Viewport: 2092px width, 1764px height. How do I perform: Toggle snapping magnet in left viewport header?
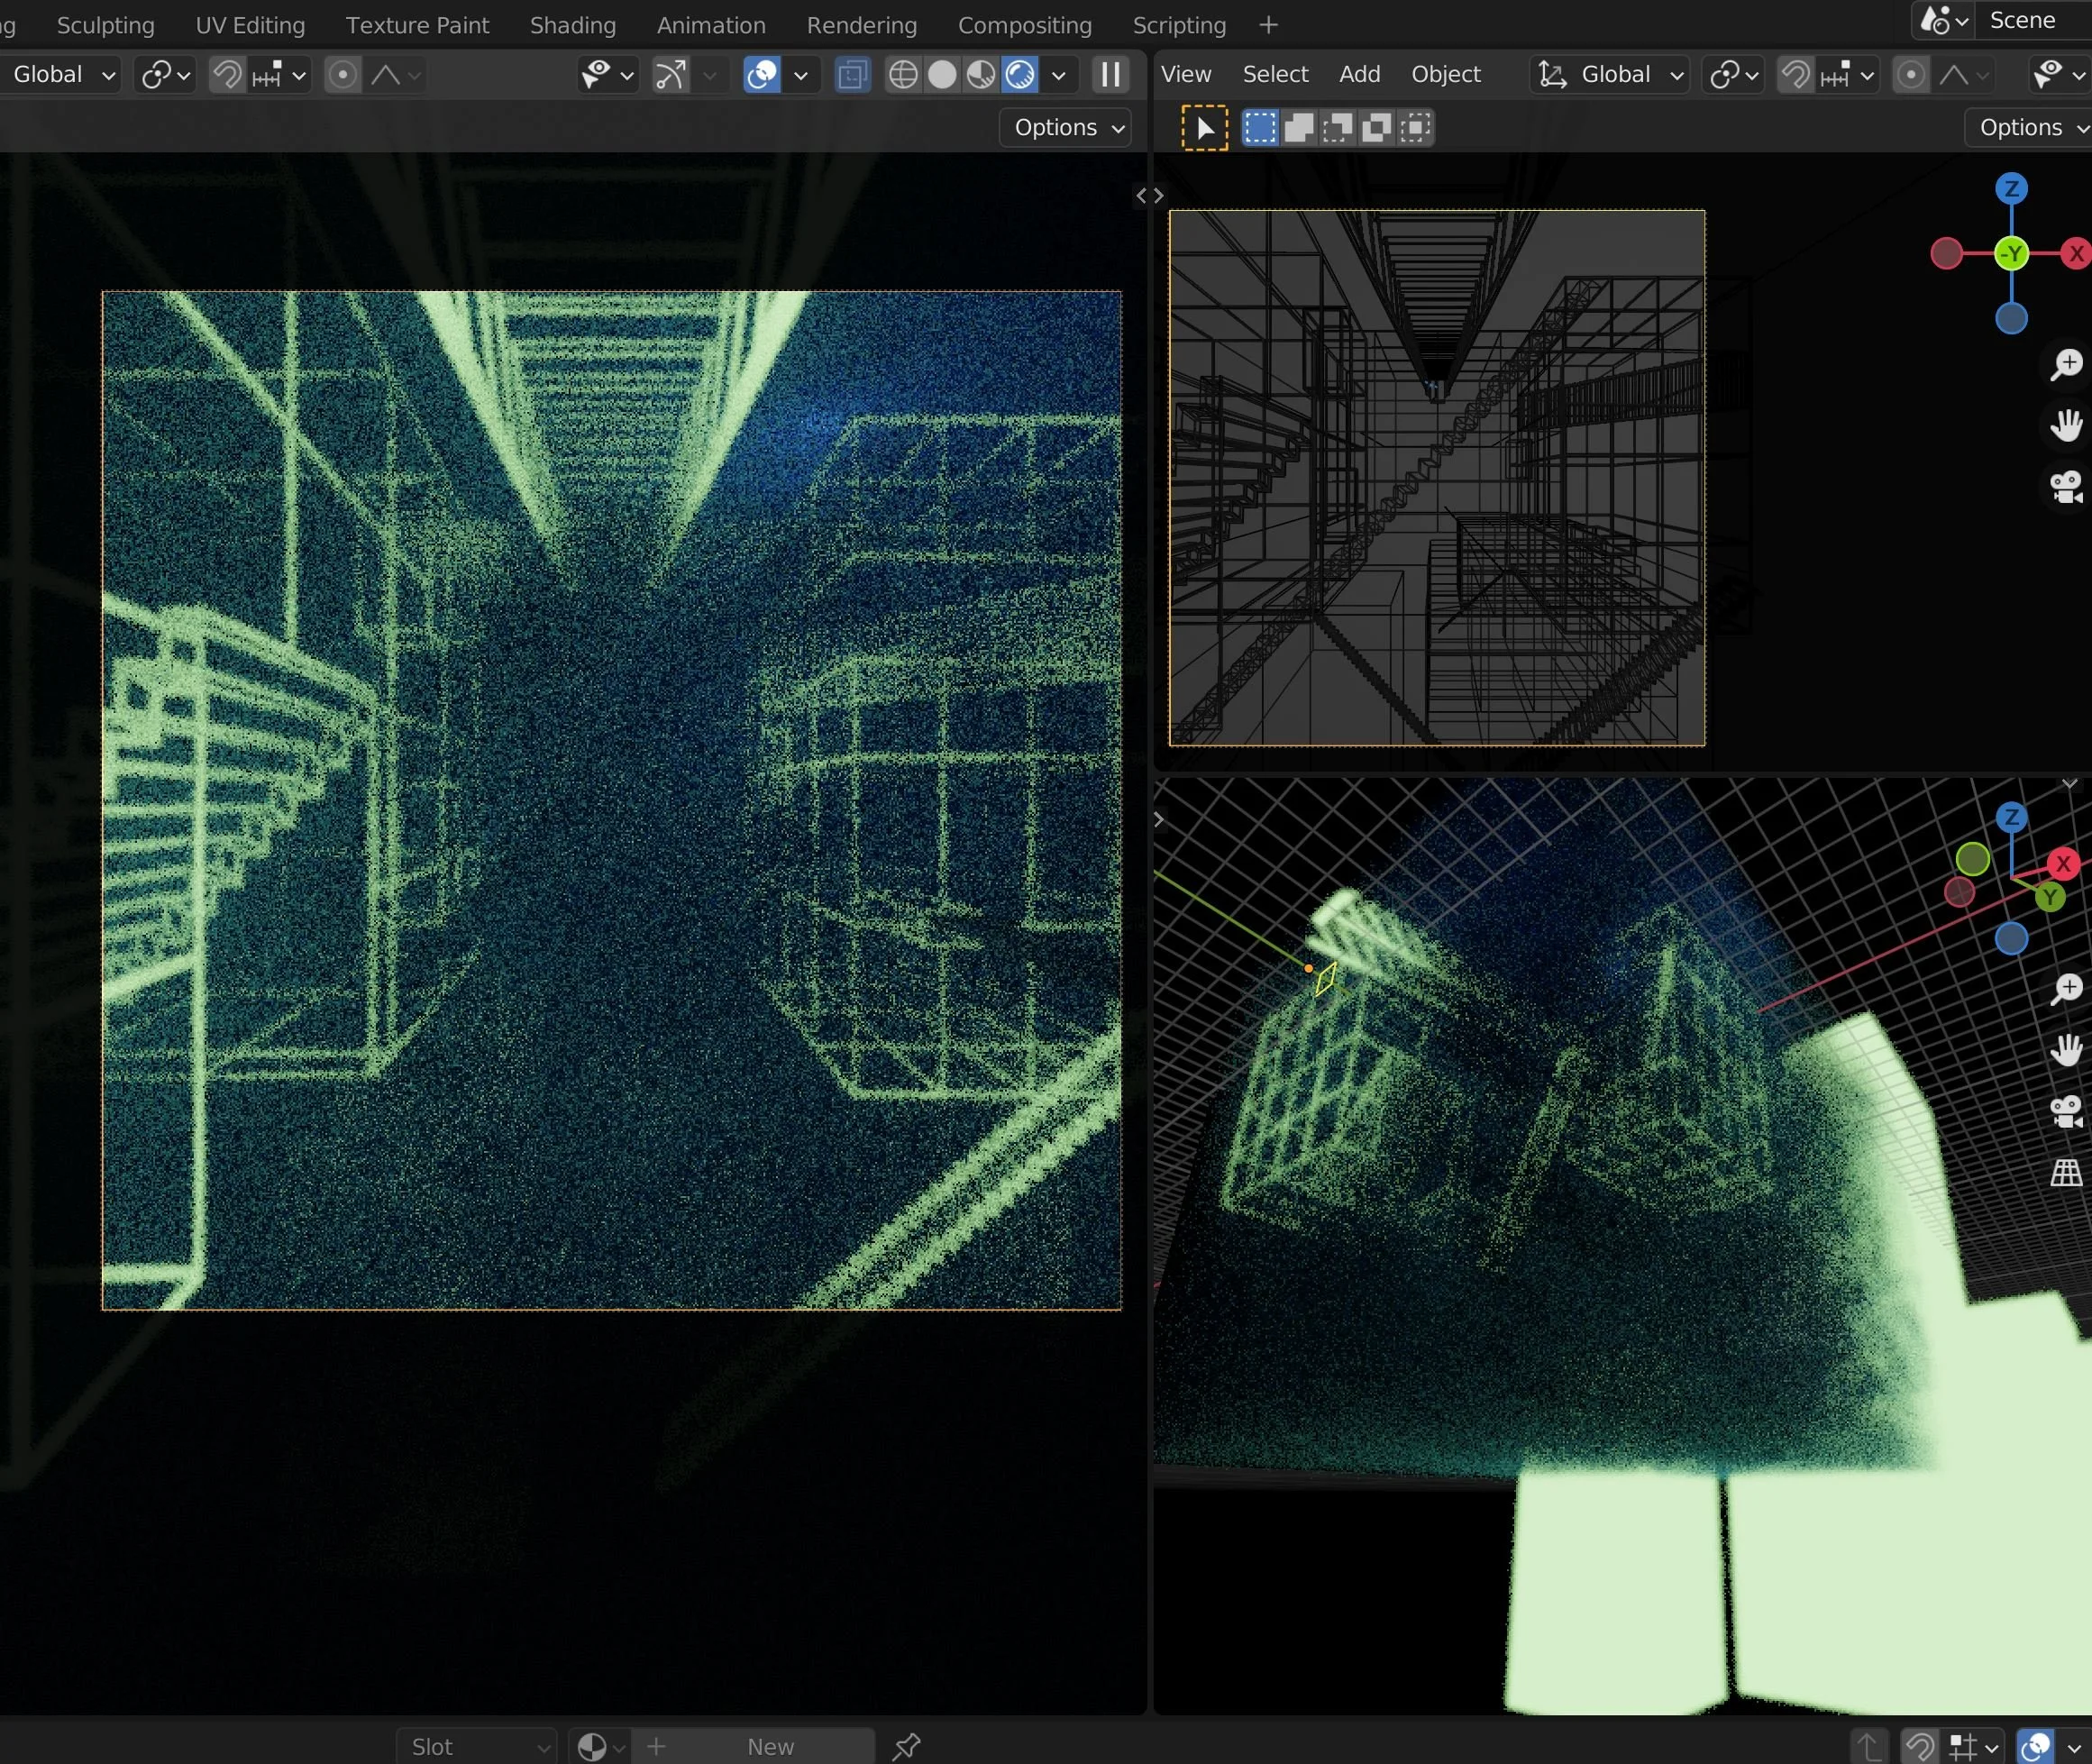[x=227, y=75]
